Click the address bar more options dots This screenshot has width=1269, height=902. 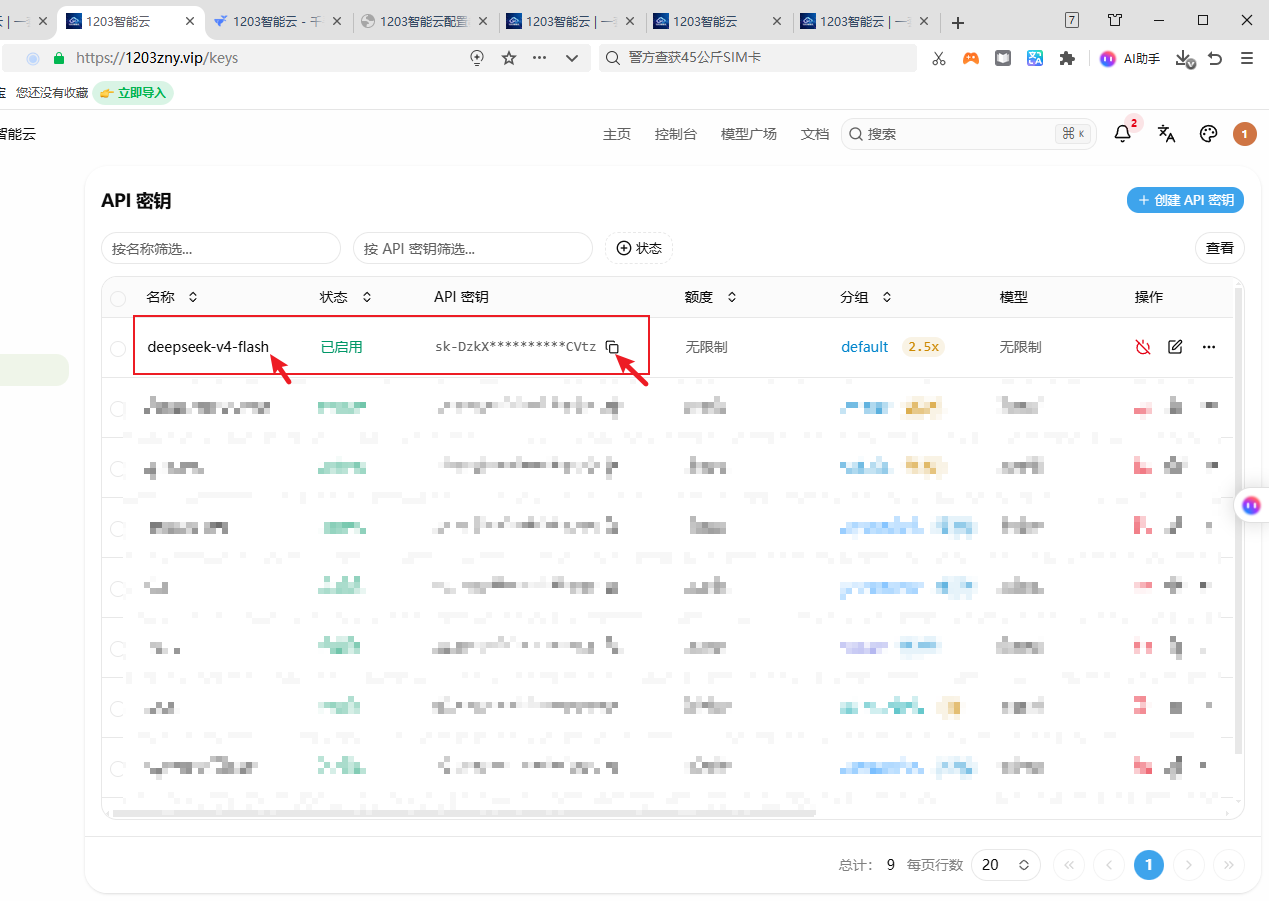click(x=539, y=58)
